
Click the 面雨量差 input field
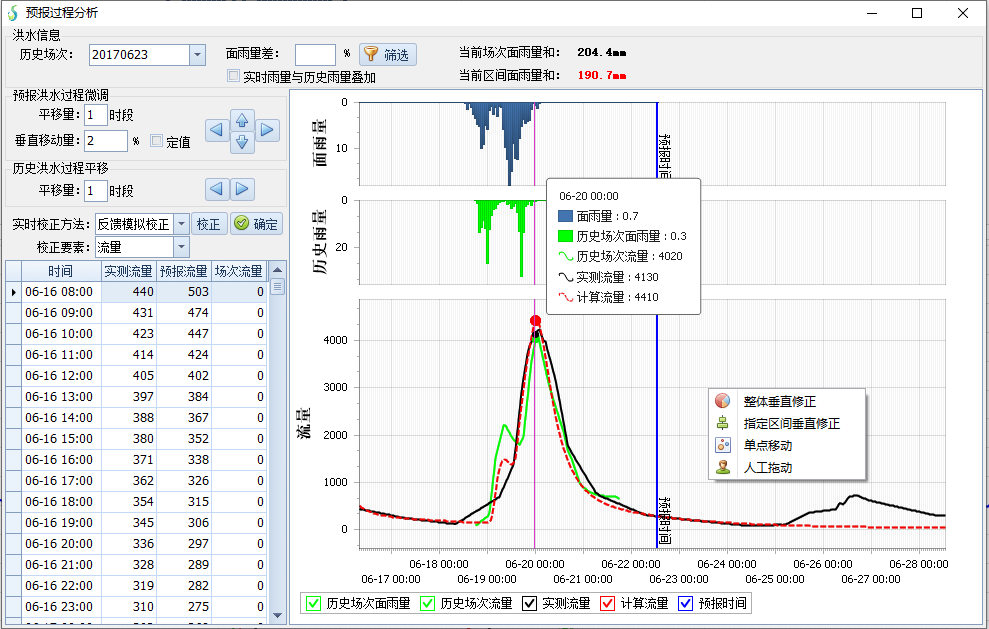pos(315,55)
